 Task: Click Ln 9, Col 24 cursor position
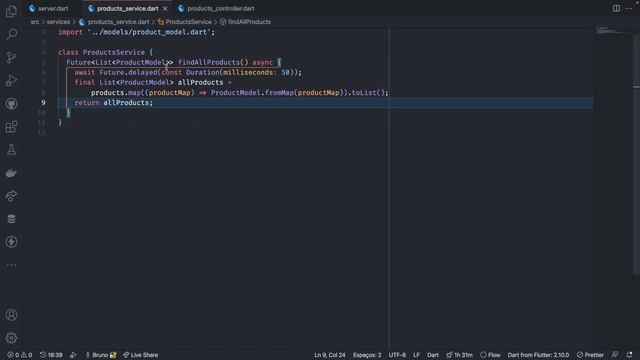click(x=330, y=355)
